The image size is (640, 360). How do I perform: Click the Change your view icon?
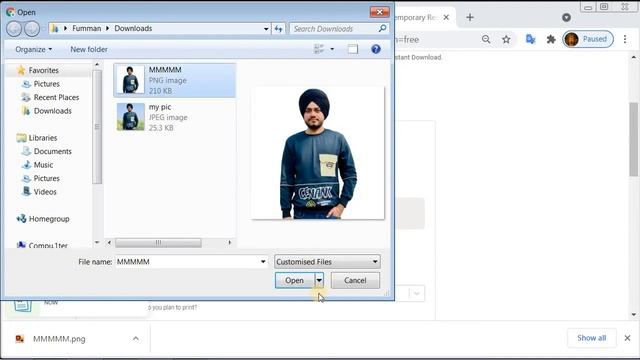tap(319, 49)
